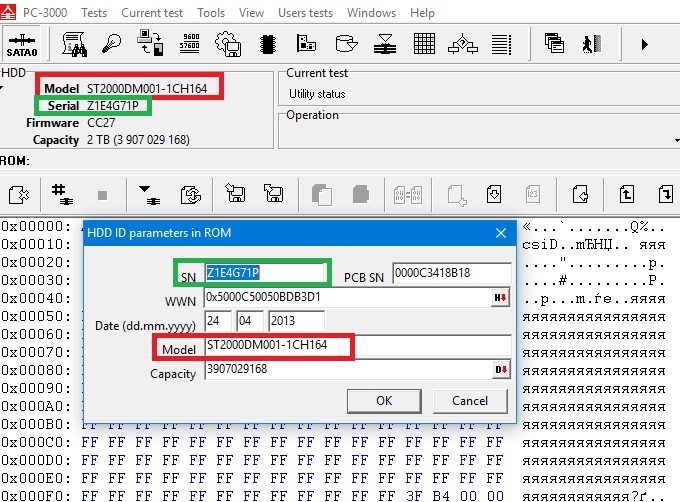Viewport: 680px width, 502px height.
Task: Click the black play arrow at toolbar end
Action: coord(644,44)
